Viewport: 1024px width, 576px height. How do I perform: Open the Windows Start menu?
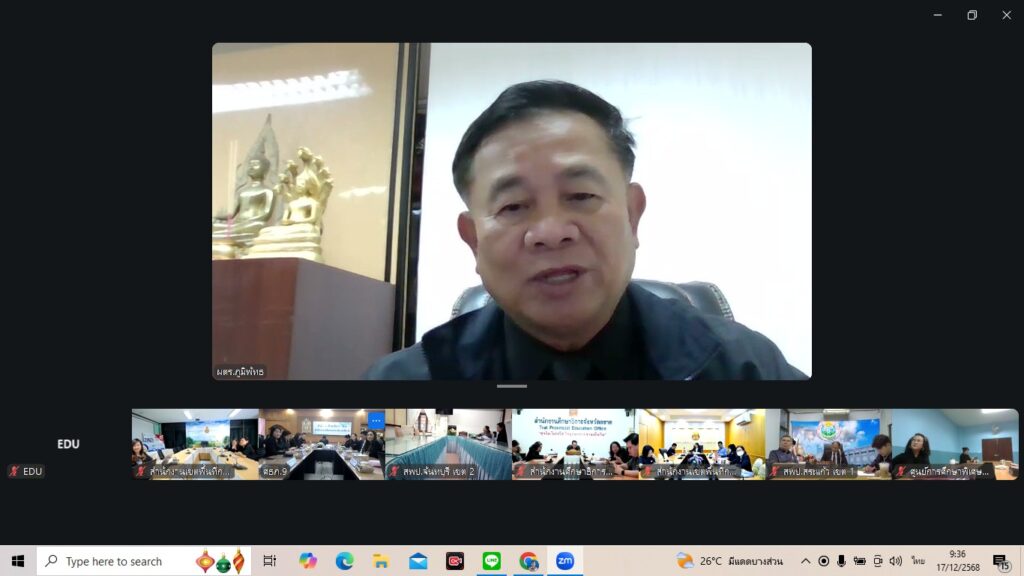pos(18,561)
